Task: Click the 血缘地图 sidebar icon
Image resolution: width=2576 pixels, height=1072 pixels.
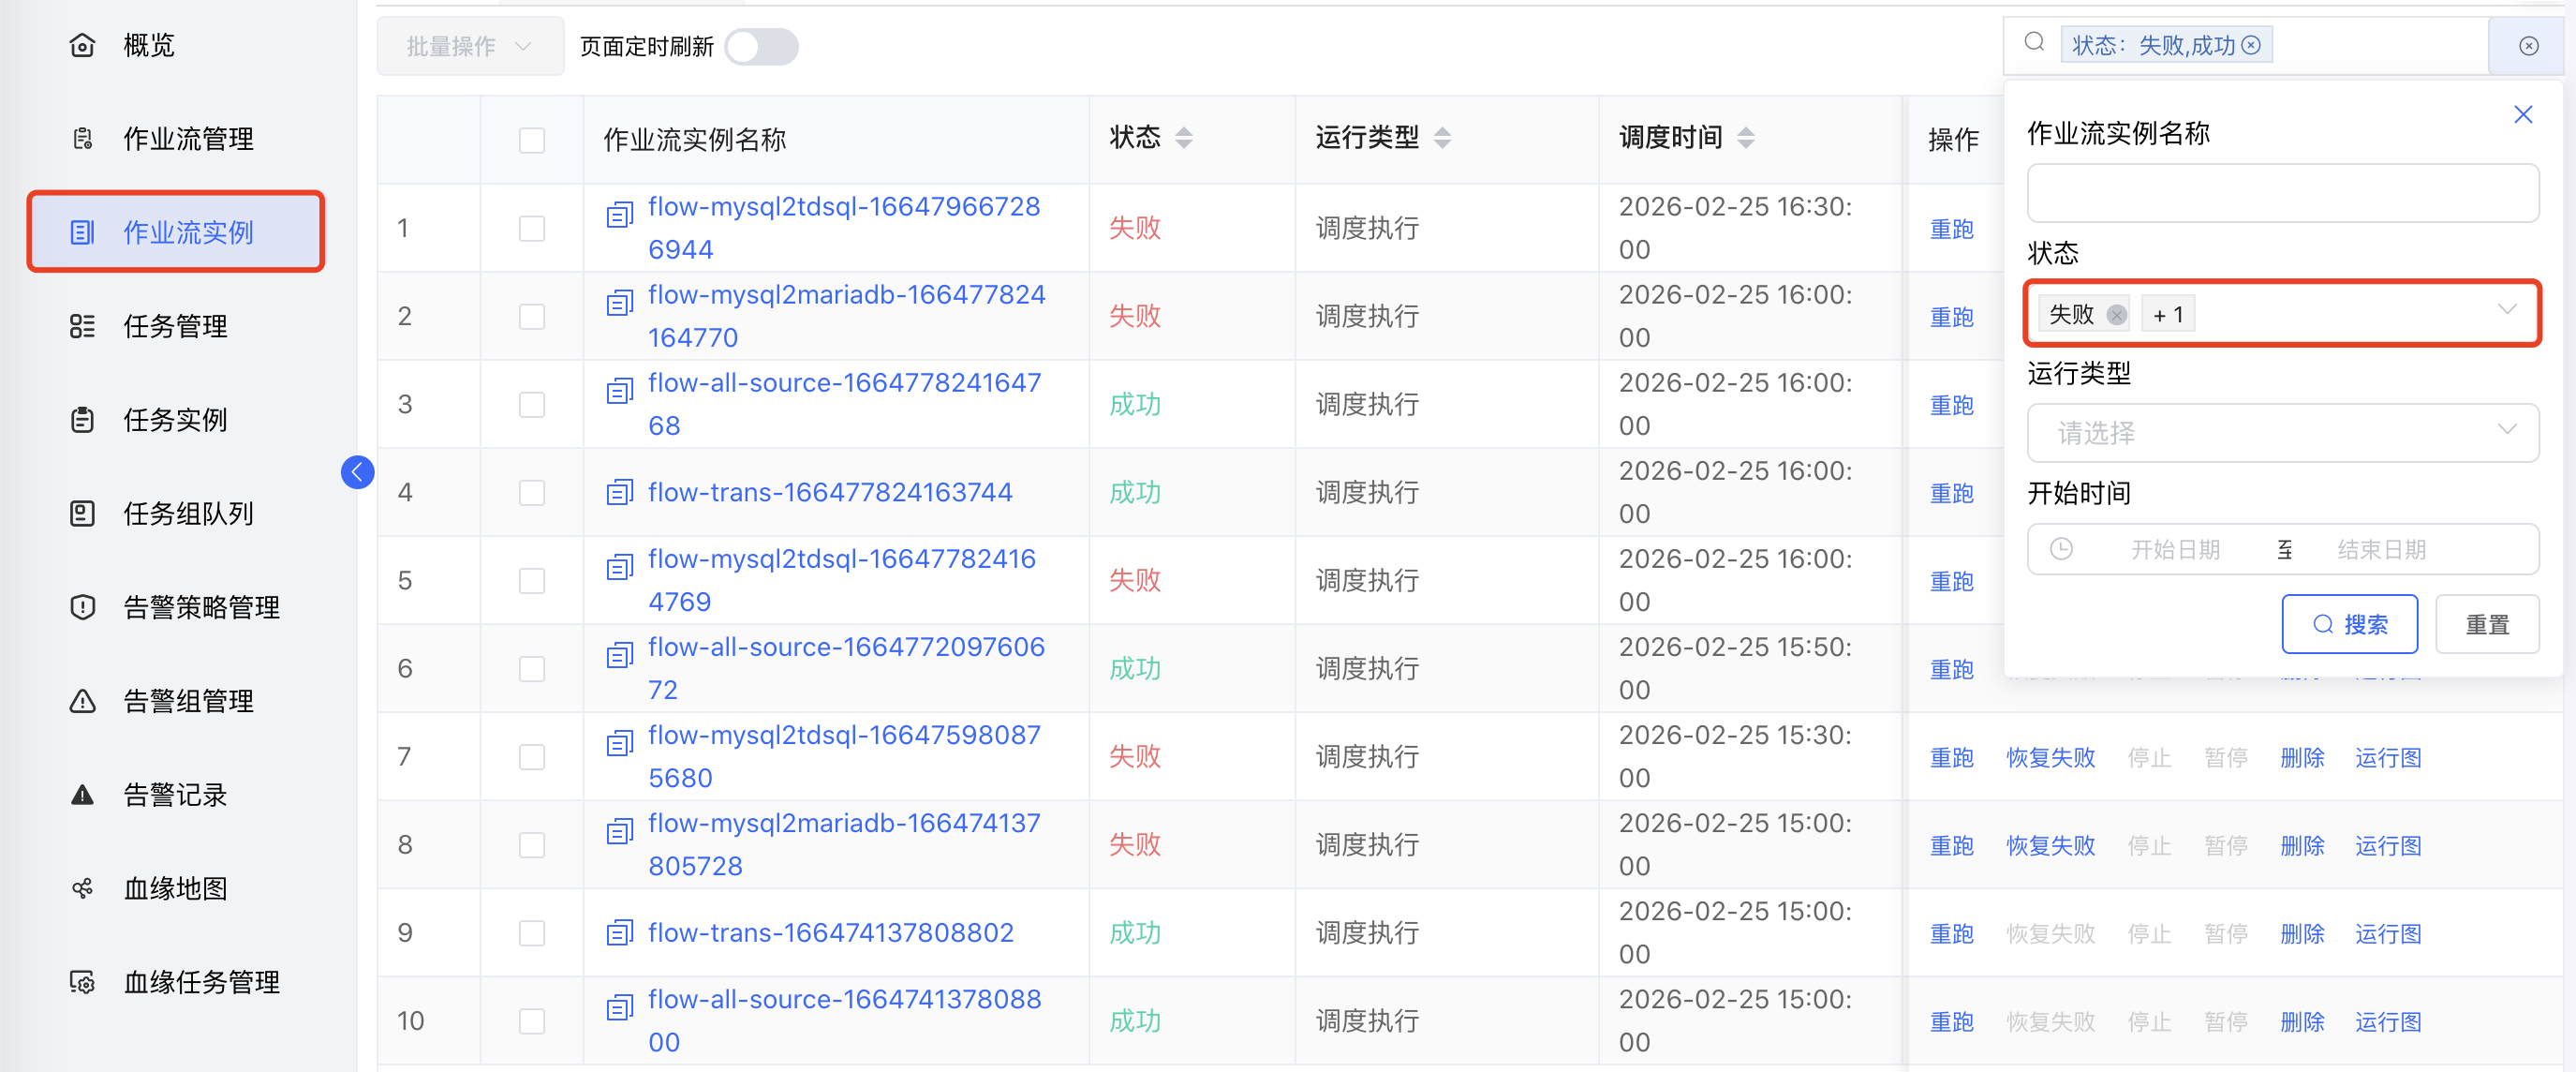Action: (x=82, y=888)
